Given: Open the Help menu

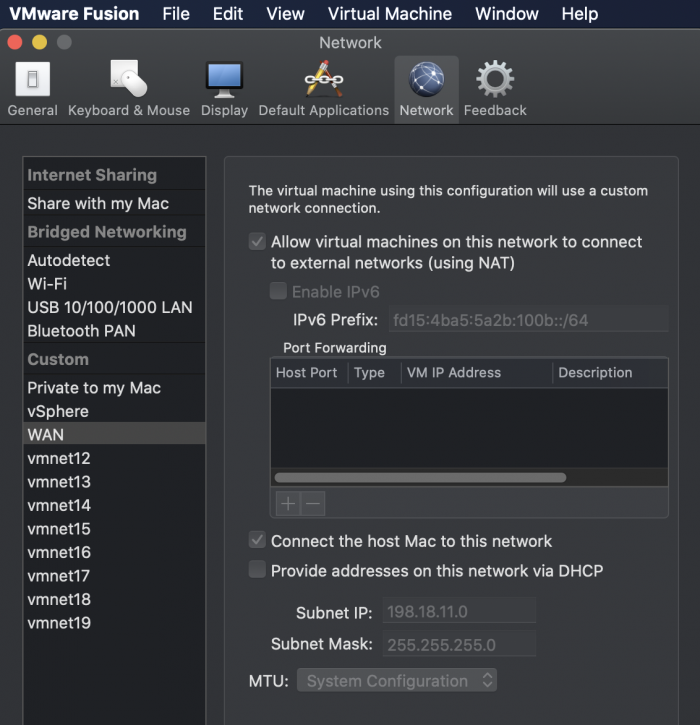Looking at the screenshot, I should (580, 14).
